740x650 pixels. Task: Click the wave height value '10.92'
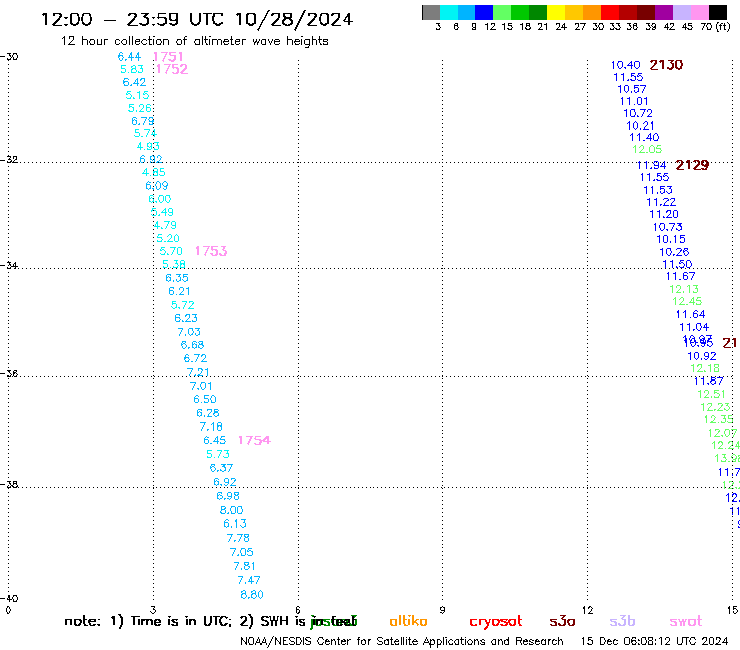pos(702,356)
